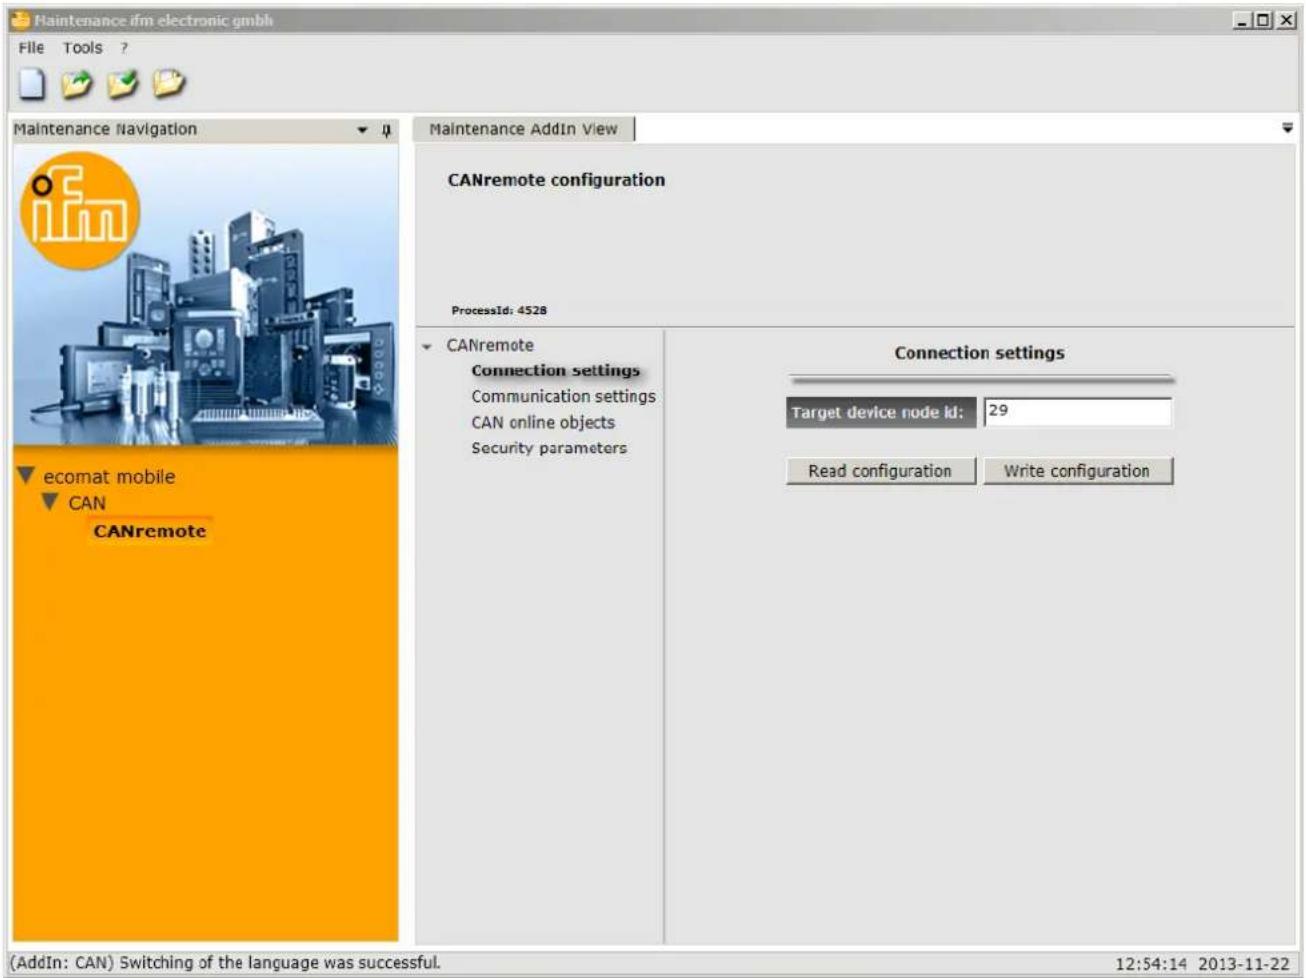Click the folder icon with green arrow

pos(77,84)
